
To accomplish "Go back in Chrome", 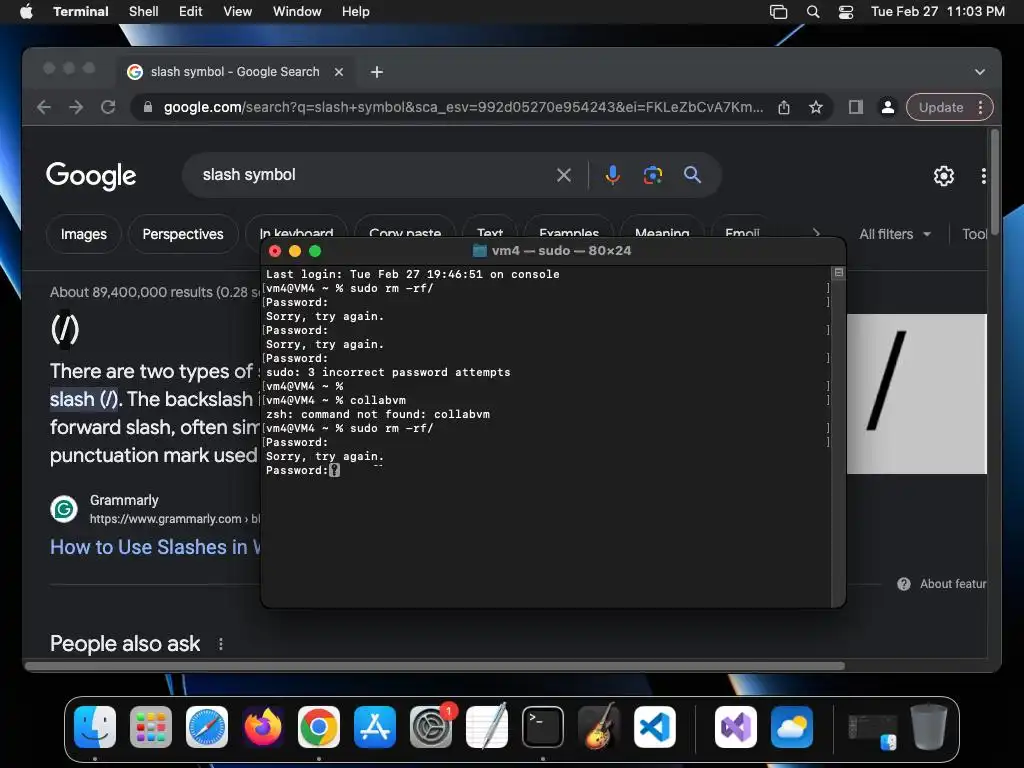I will tap(44, 107).
